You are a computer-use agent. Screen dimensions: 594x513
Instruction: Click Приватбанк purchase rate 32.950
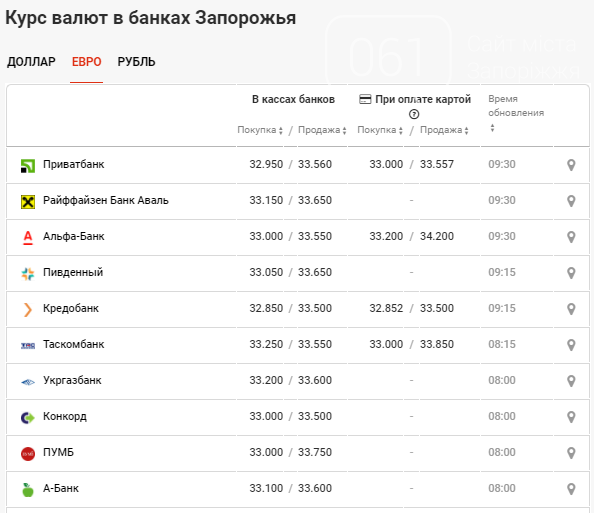(x=266, y=164)
